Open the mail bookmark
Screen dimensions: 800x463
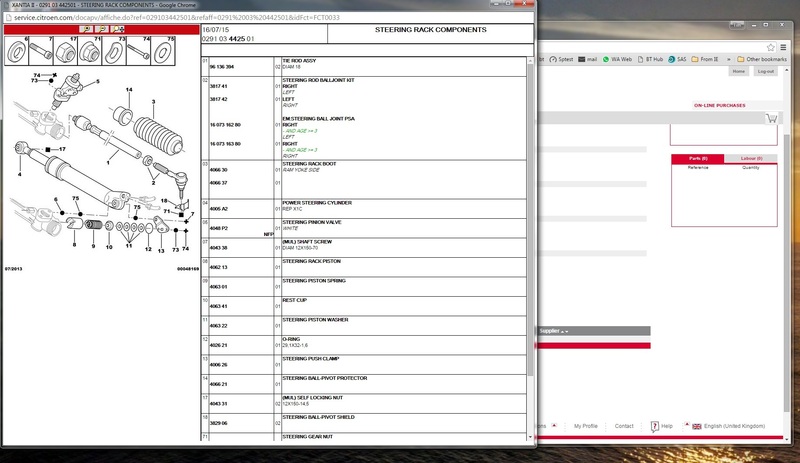tap(588, 59)
